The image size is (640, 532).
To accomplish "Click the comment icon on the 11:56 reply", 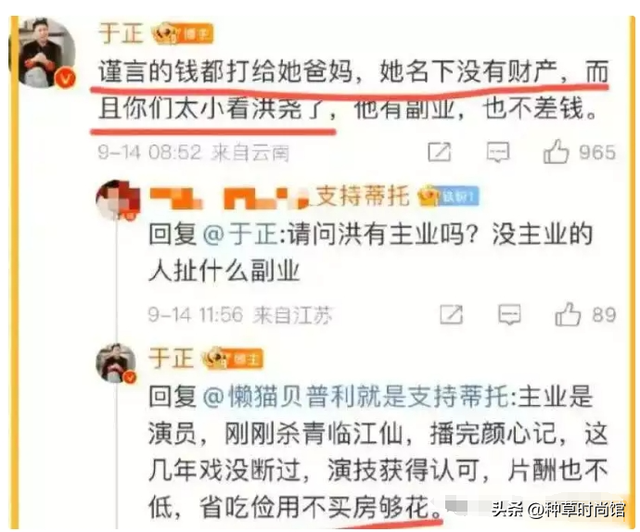I will (510, 314).
